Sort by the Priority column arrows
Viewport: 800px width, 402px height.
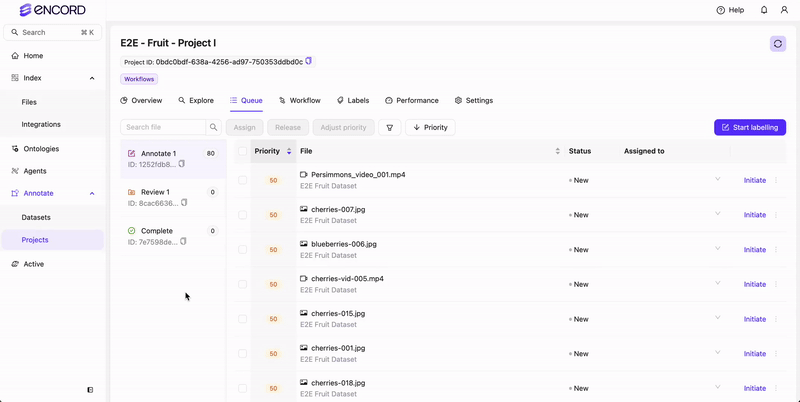point(289,151)
